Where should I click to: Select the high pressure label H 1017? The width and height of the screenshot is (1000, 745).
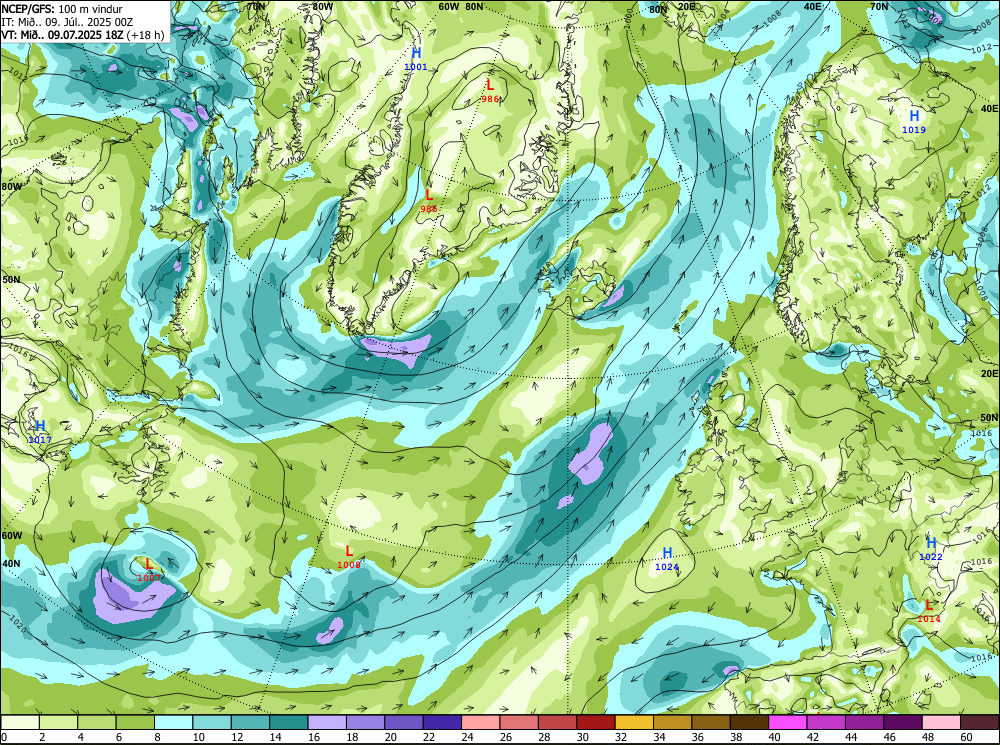pos(40,431)
